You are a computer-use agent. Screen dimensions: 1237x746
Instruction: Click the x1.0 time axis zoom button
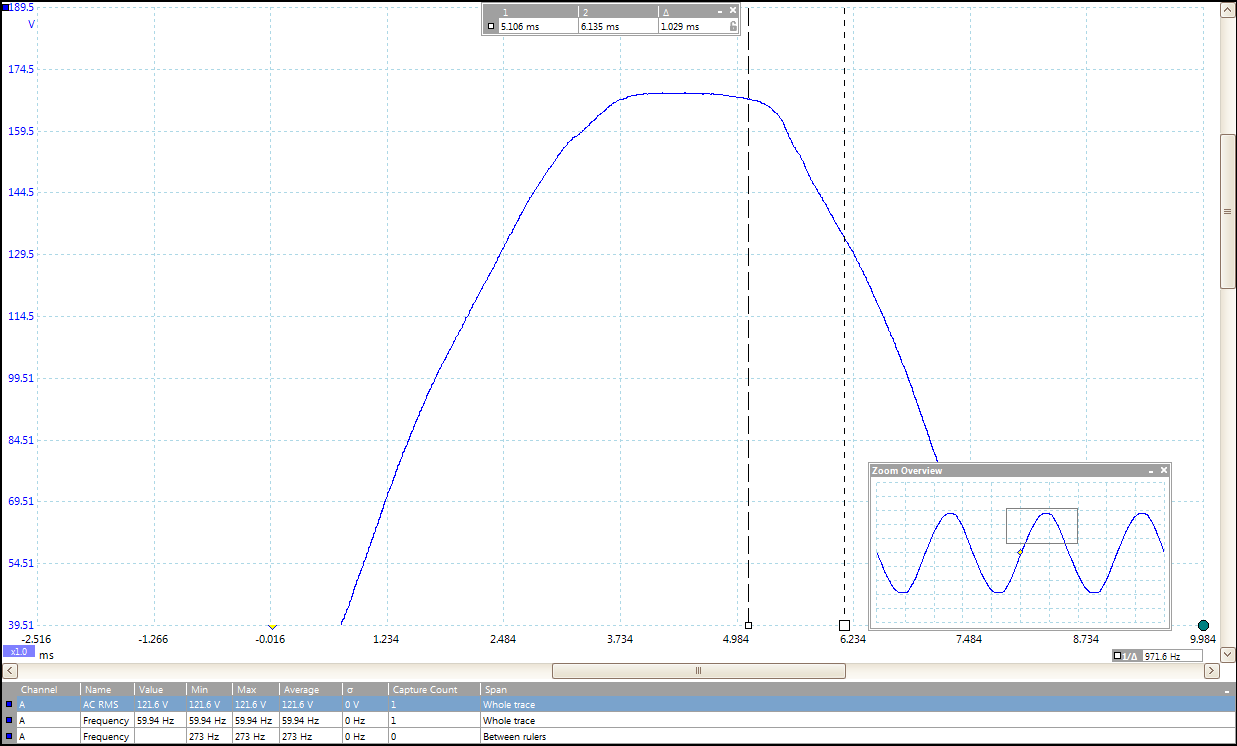click(x=19, y=651)
